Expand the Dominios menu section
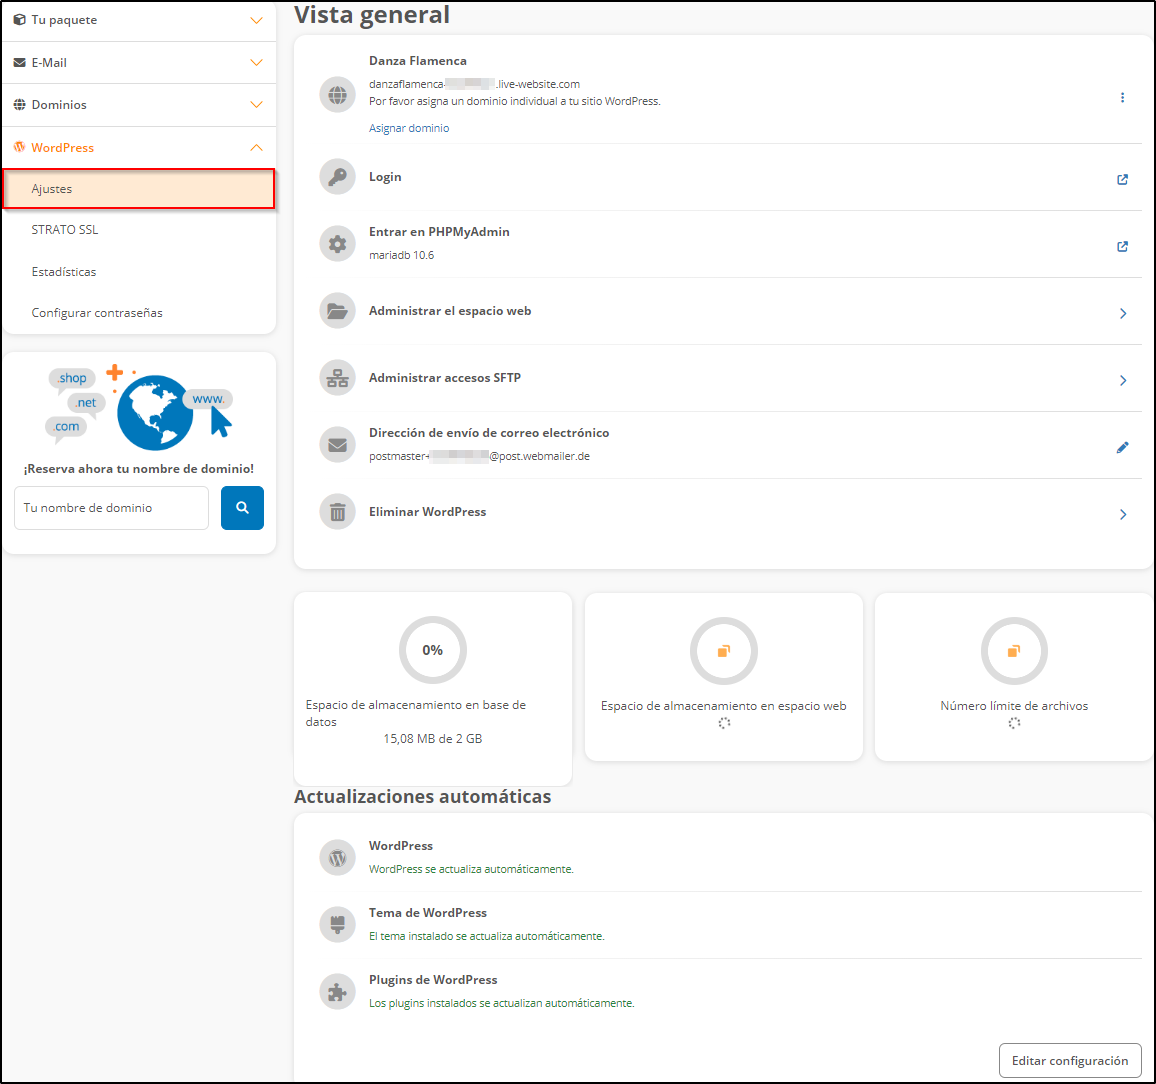 click(x=256, y=105)
